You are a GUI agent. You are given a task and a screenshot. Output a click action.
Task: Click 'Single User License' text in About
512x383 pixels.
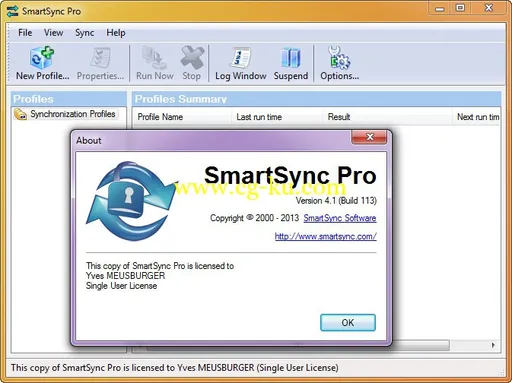[x=121, y=286]
